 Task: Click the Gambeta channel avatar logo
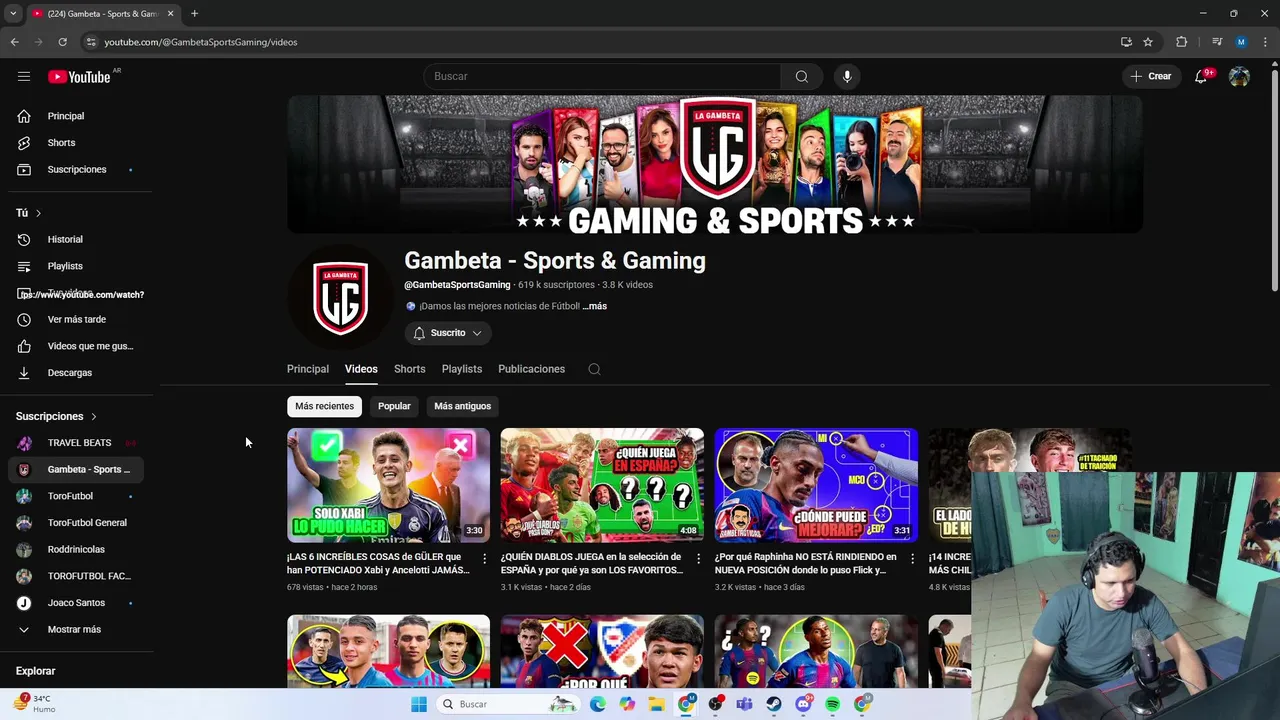[x=340, y=298]
